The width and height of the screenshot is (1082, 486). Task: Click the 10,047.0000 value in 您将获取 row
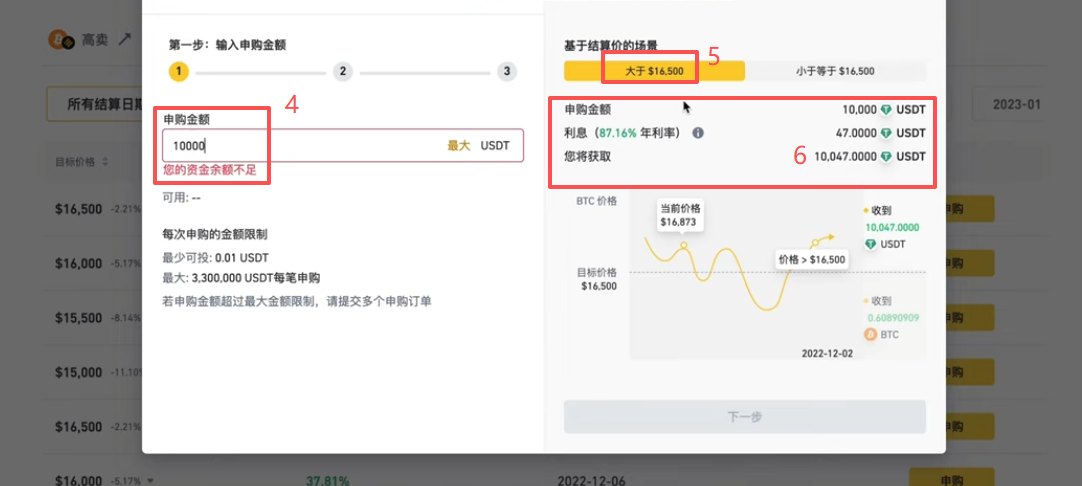pyautogui.click(x=846, y=157)
